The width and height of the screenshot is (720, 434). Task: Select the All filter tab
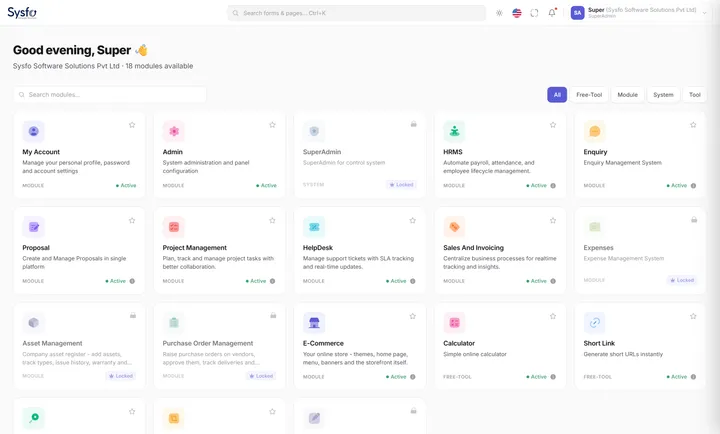pyautogui.click(x=557, y=95)
